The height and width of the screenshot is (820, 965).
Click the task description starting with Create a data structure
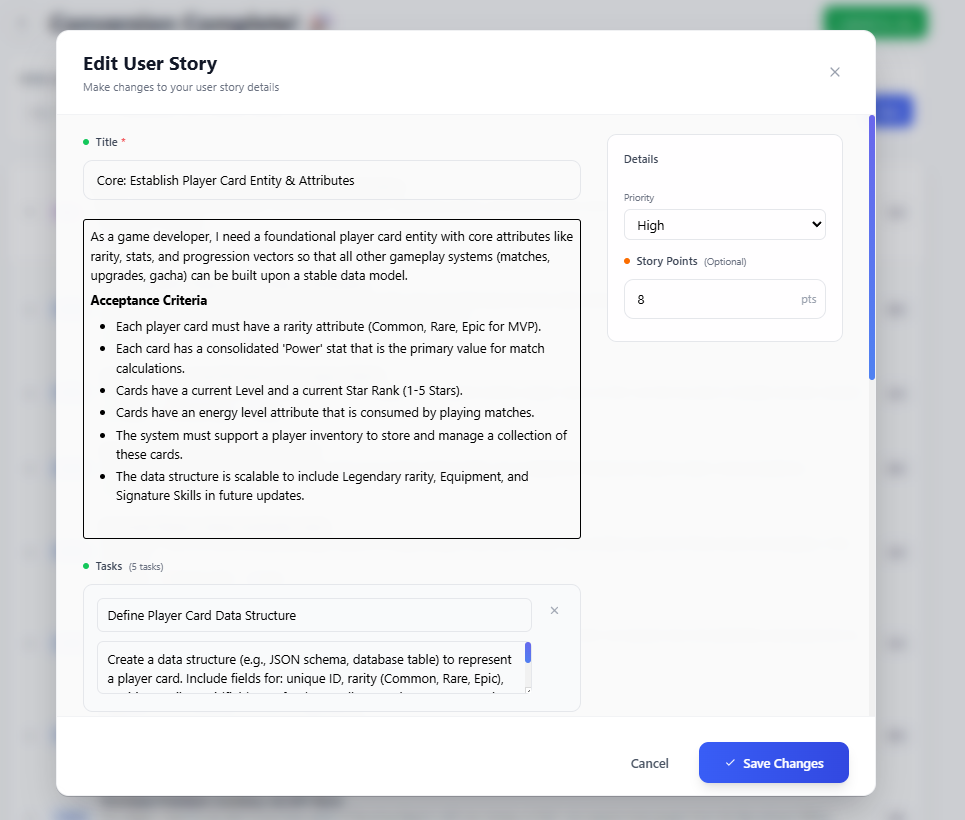click(x=310, y=668)
